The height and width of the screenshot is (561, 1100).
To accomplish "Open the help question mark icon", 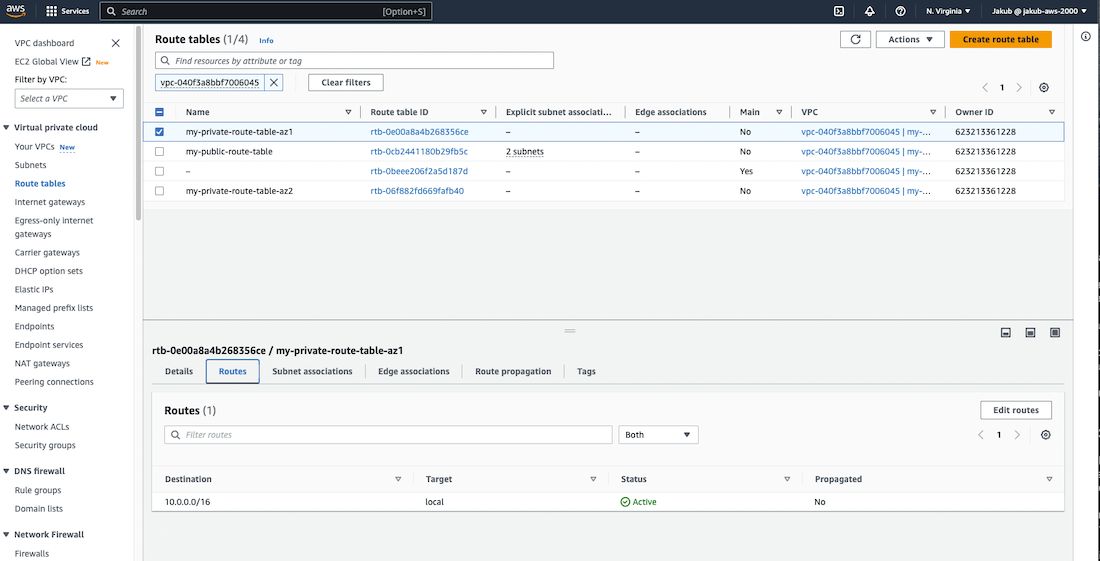I will [x=900, y=11].
